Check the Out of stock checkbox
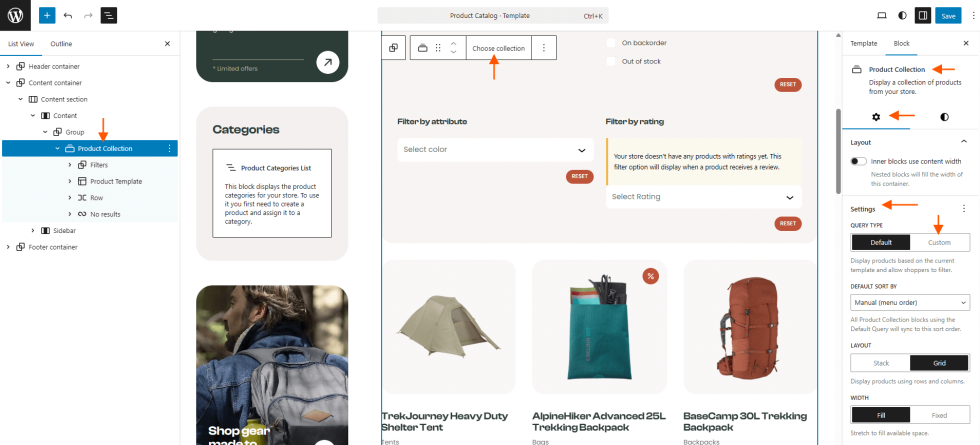This screenshot has height=445, width=980. pyautogui.click(x=612, y=62)
